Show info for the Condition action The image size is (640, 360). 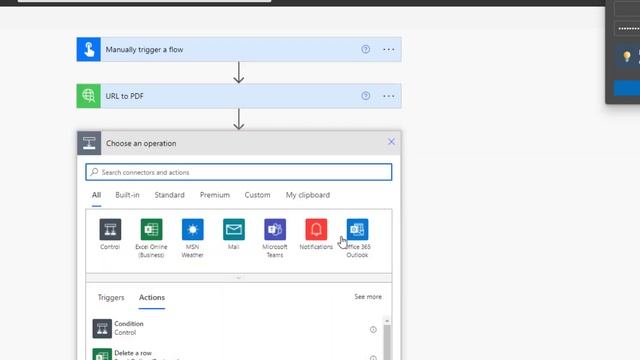[x=373, y=329]
